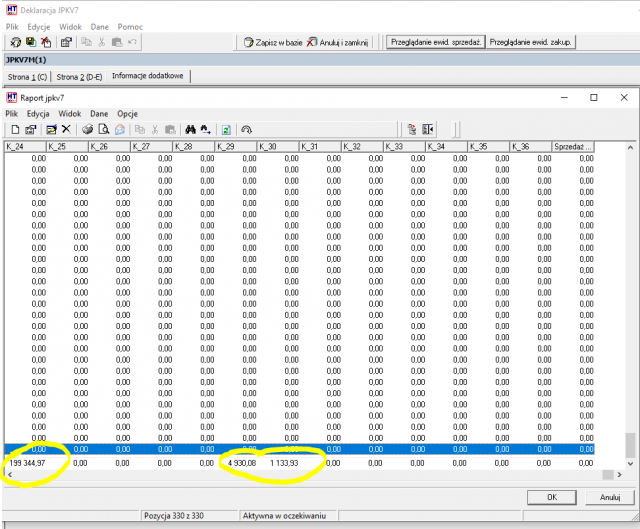640x529 pixels.
Task: Click horizontal scrollbar right arrow in grid
Action: coord(620,475)
